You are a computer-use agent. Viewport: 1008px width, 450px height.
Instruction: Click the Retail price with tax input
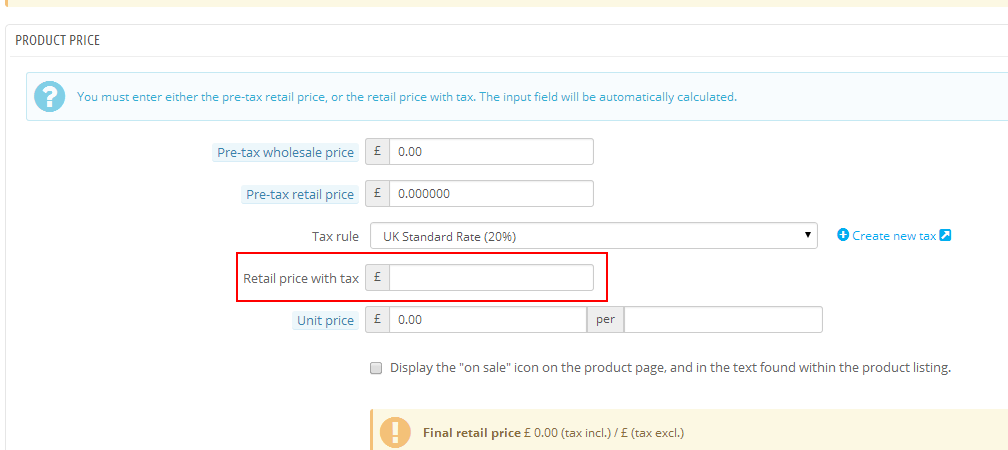490,278
